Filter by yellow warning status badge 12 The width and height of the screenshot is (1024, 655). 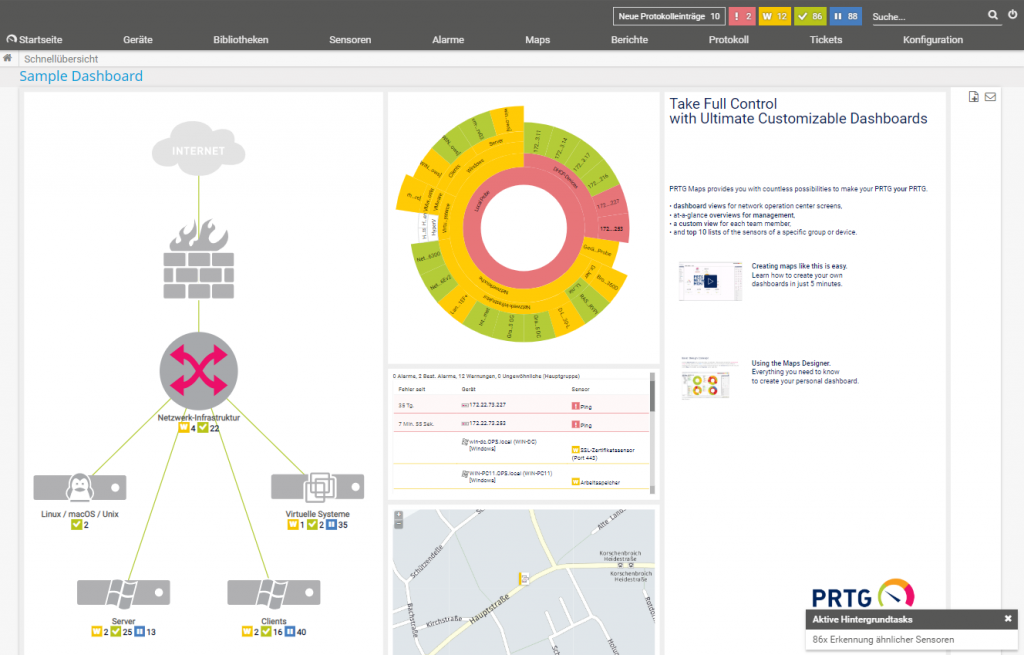[776, 16]
